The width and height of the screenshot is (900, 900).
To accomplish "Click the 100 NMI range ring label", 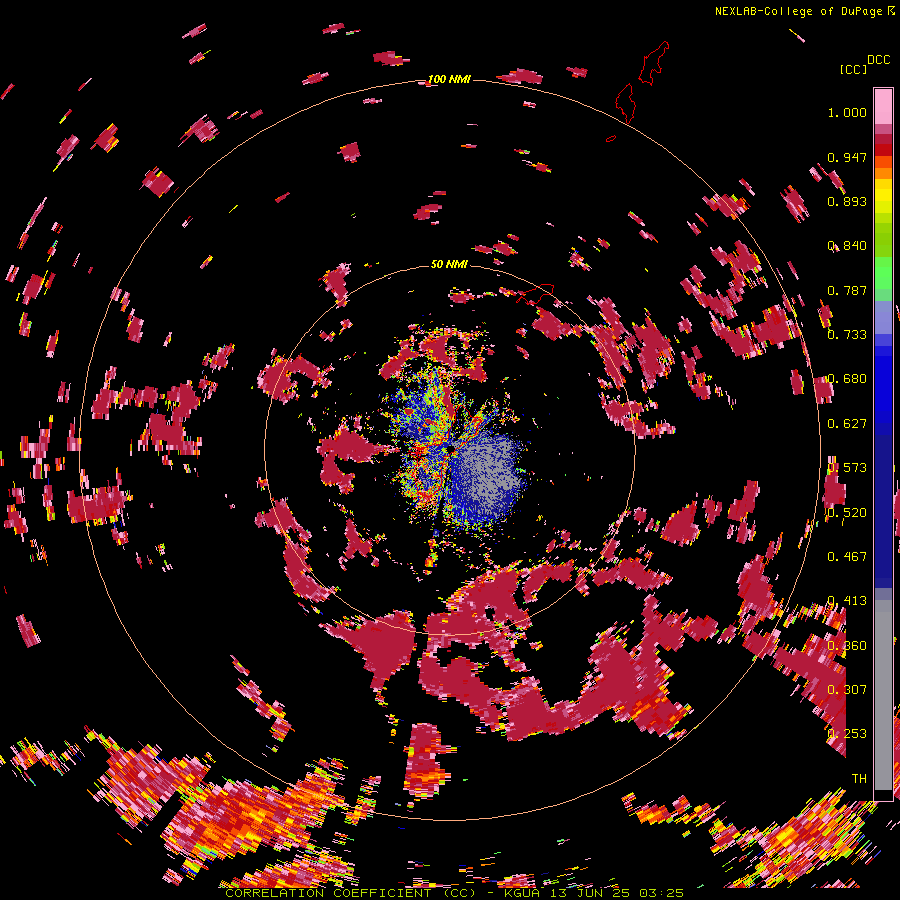I will point(449,79).
